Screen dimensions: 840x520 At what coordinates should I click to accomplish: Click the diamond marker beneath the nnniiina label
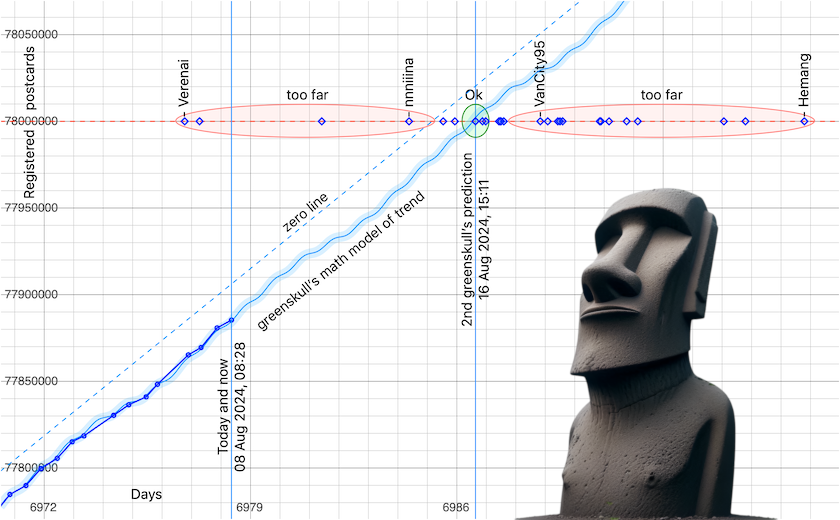tap(409, 121)
